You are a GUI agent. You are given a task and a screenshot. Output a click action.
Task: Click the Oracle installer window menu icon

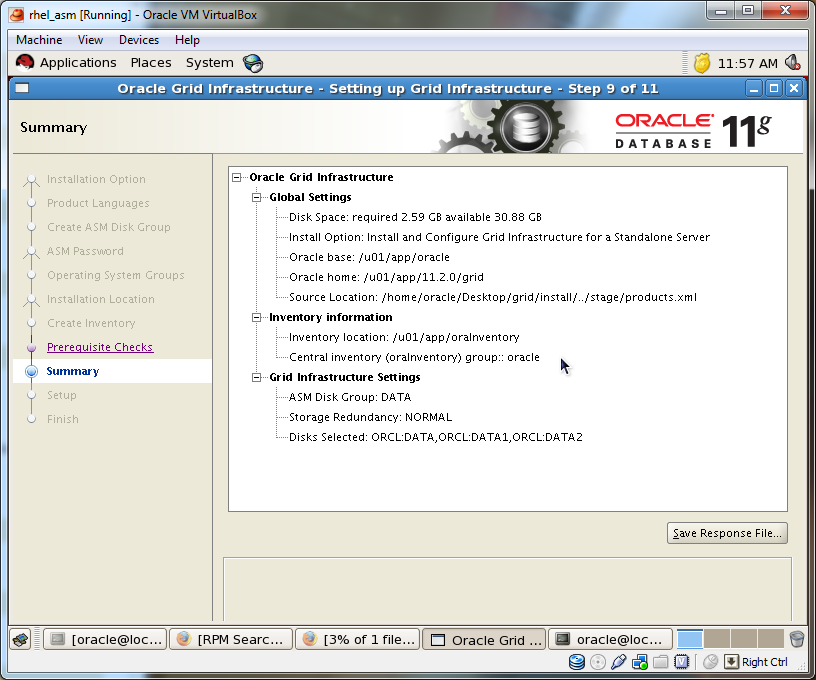click(22, 88)
